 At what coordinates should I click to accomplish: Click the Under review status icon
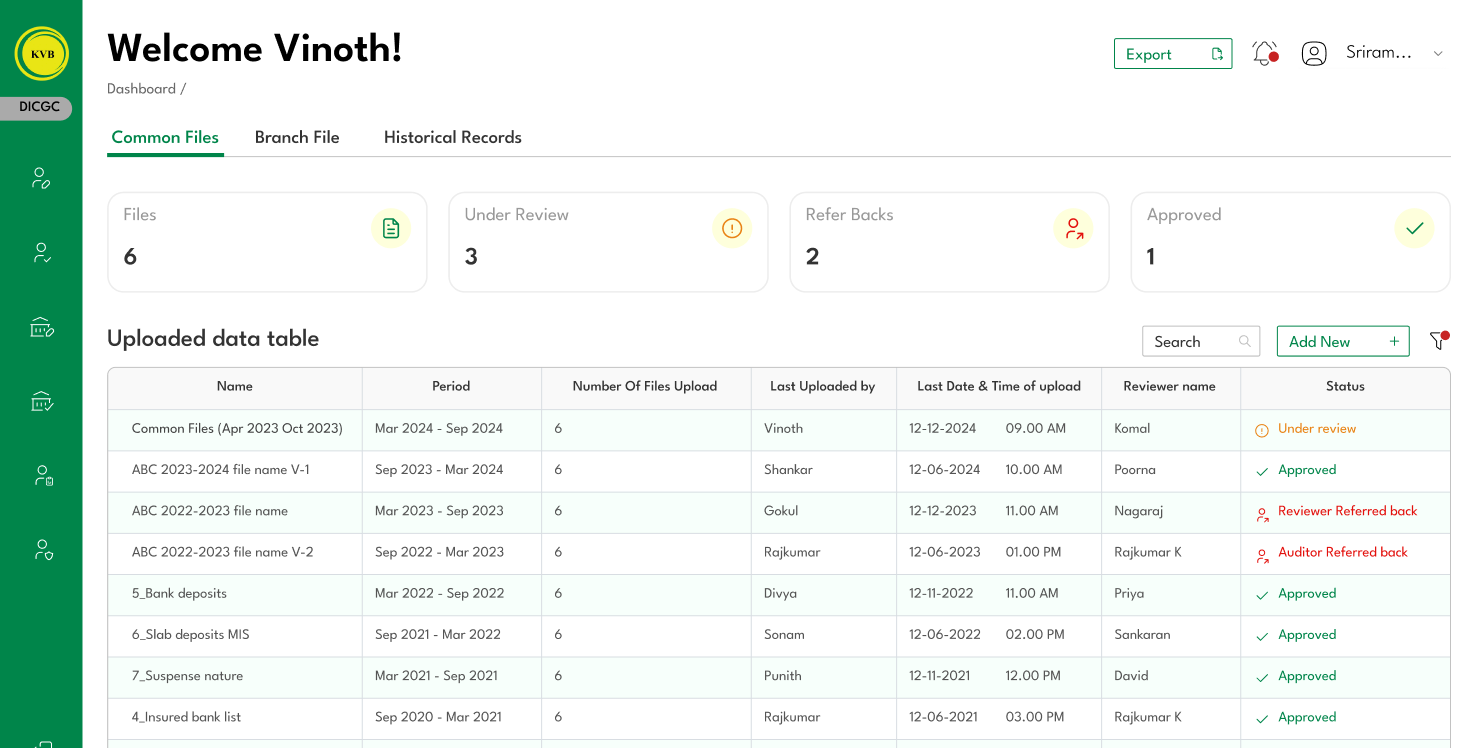tap(1262, 430)
